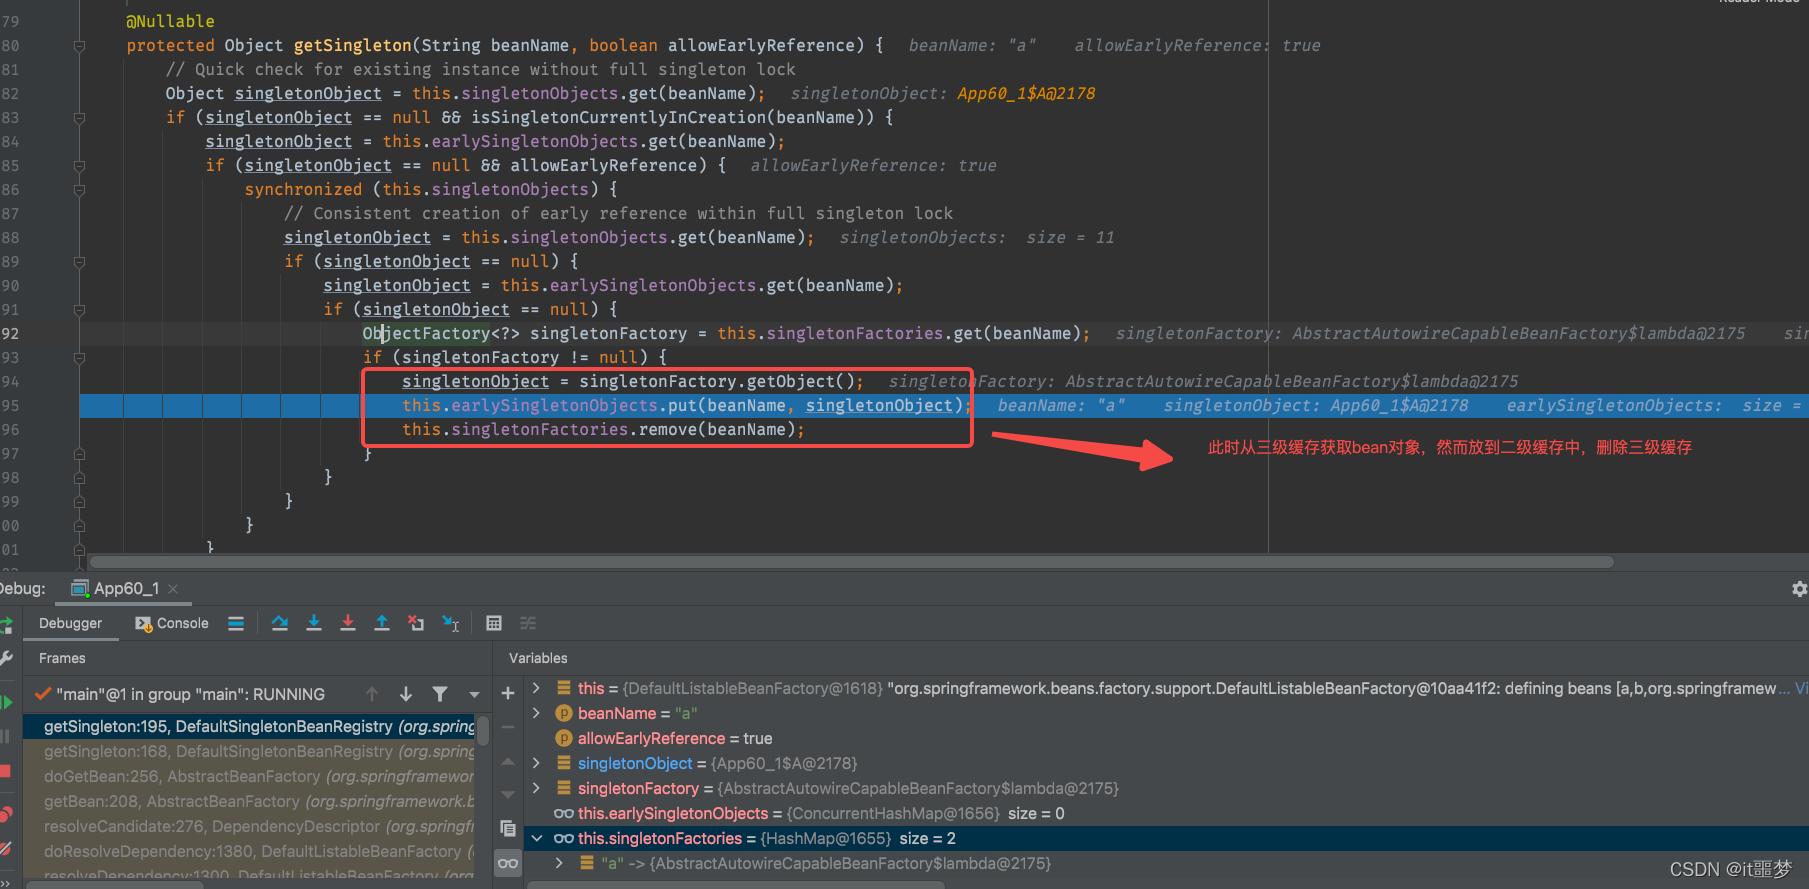Screen dimensions: 1809x889
Task: Fold getSingleton method at line 80 gutter
Action: click(x=79, y=46)
